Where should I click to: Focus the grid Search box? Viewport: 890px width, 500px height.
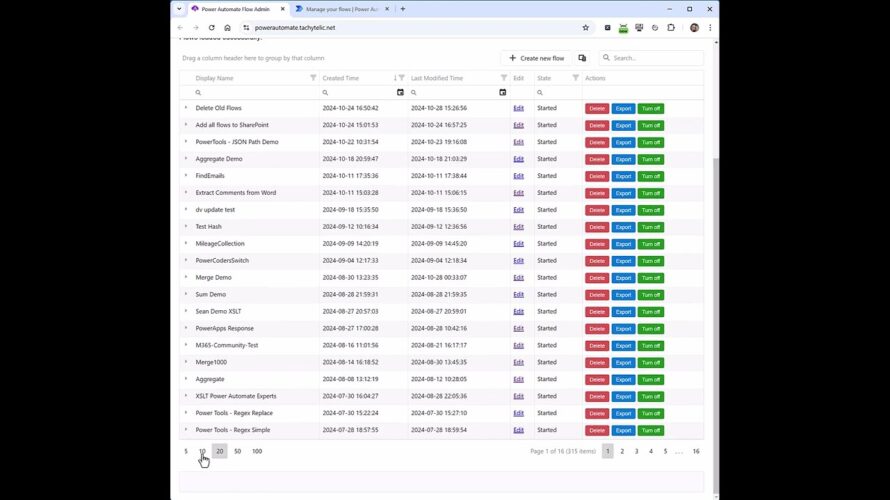click(652, 58)
